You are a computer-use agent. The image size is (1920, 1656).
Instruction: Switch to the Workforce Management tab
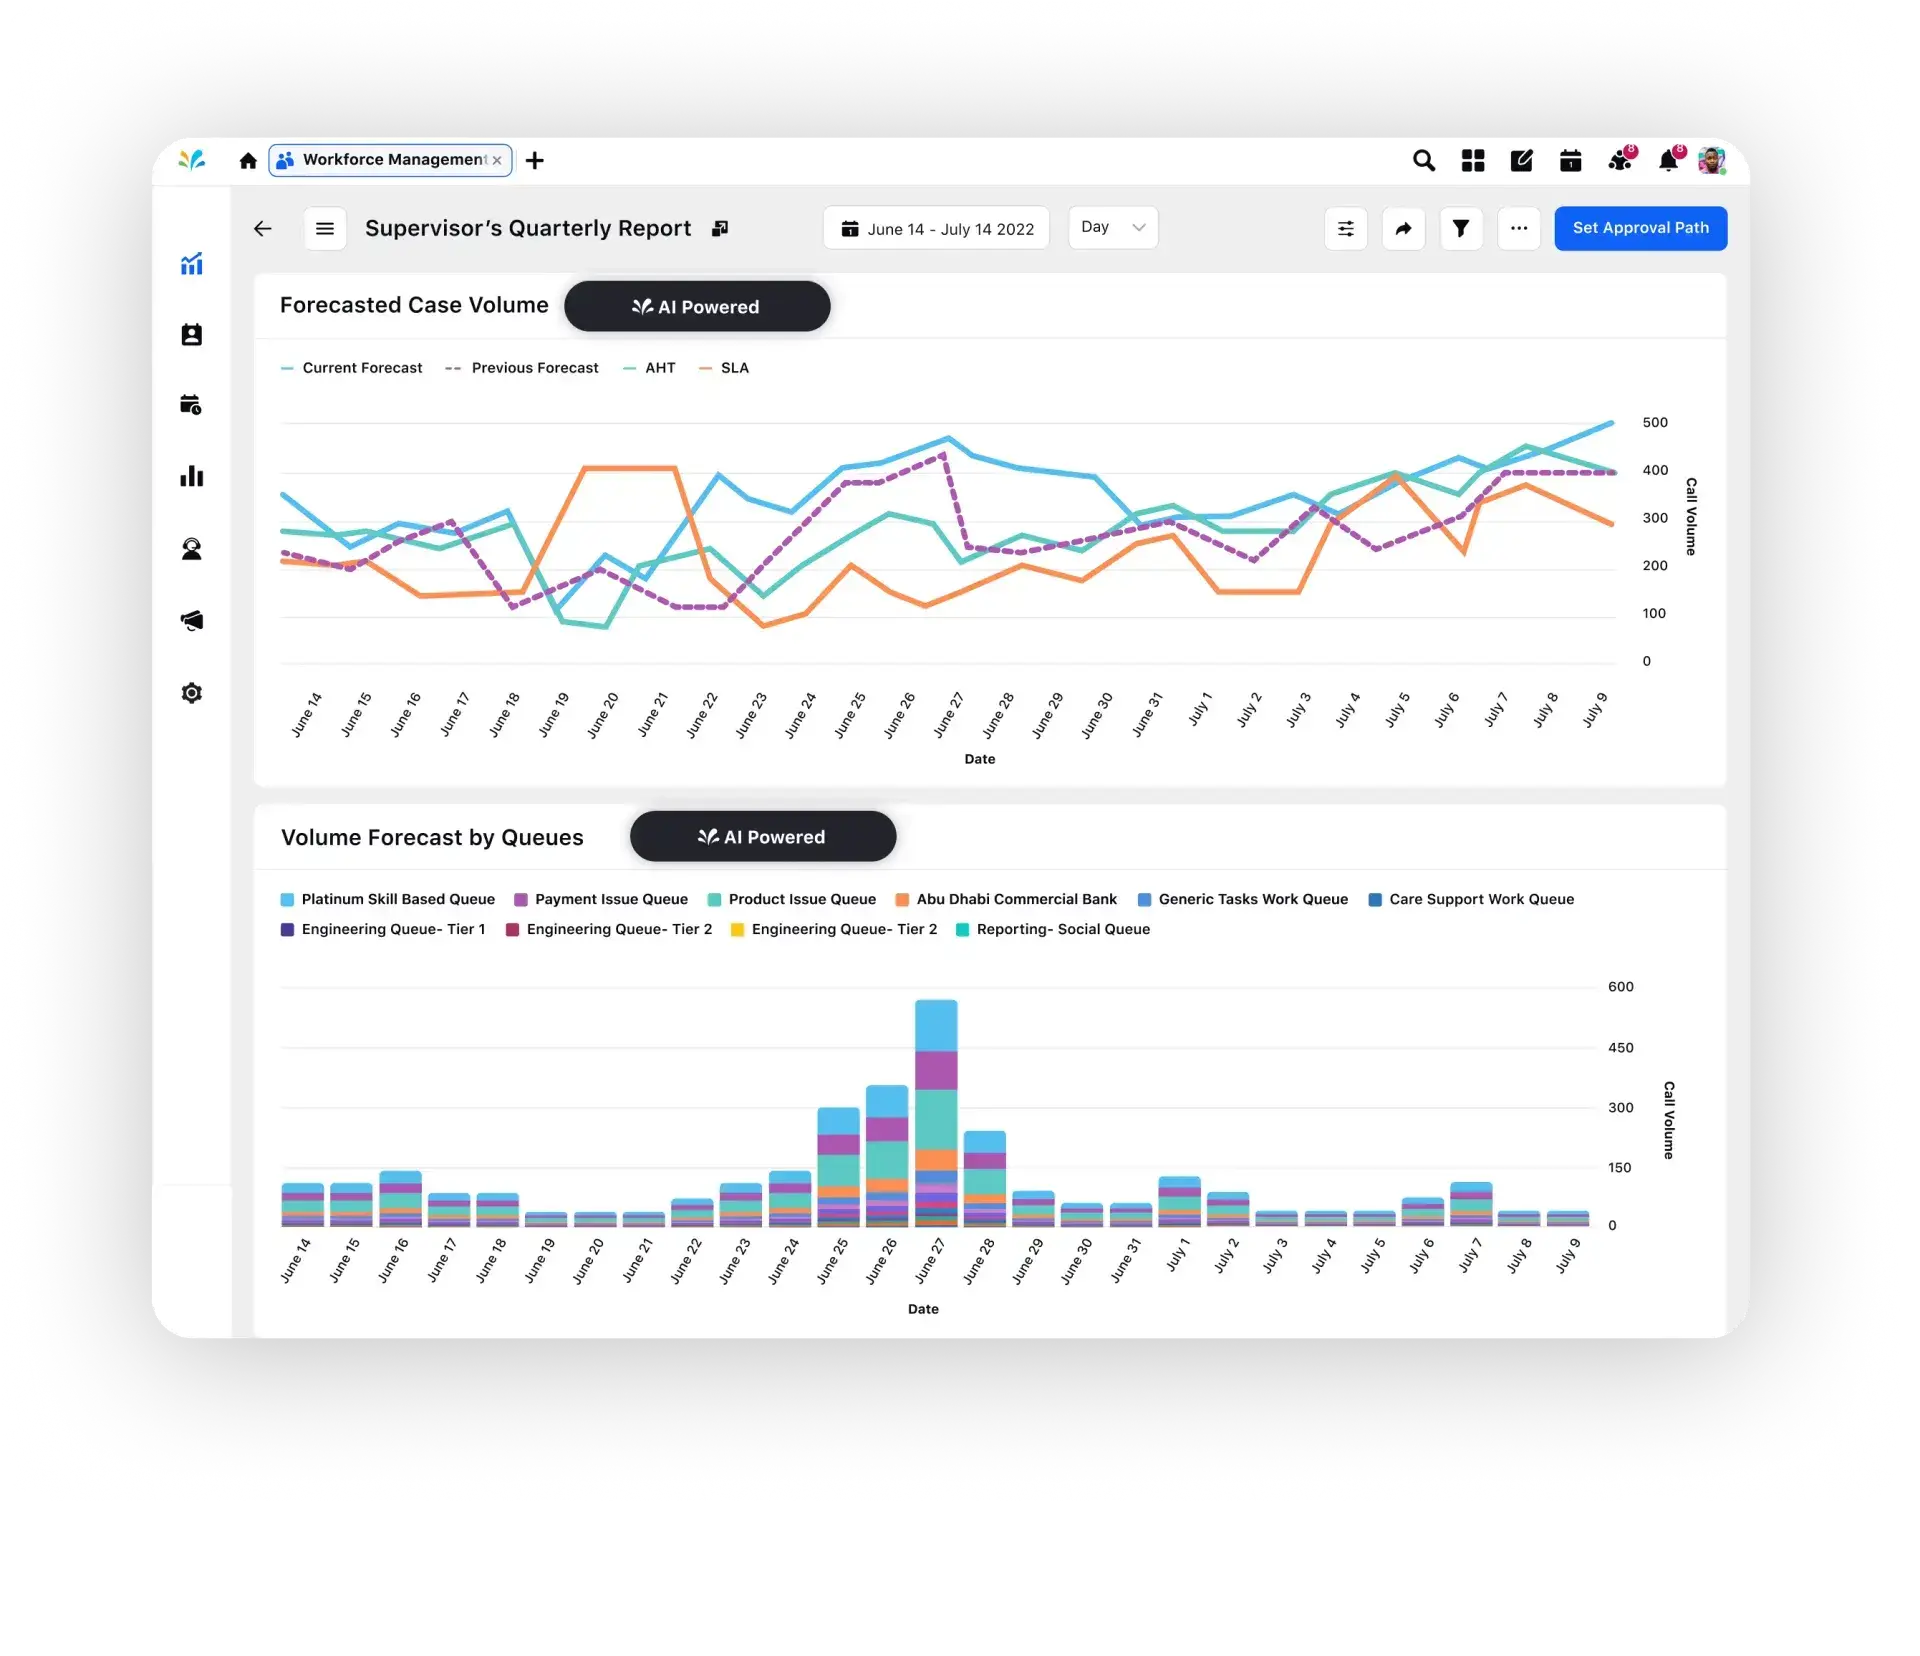[390, 160]
